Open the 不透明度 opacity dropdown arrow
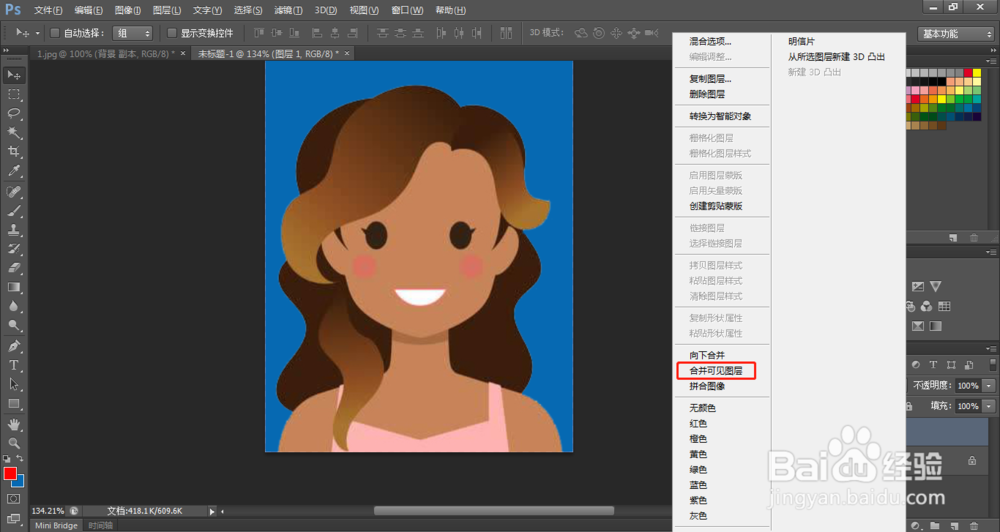 click(x=989, y=385)
